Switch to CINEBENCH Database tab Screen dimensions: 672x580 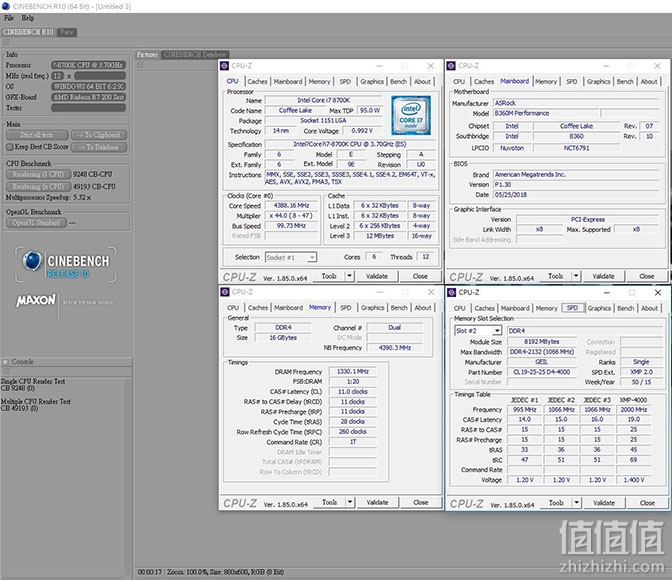(x=195, y=54)
